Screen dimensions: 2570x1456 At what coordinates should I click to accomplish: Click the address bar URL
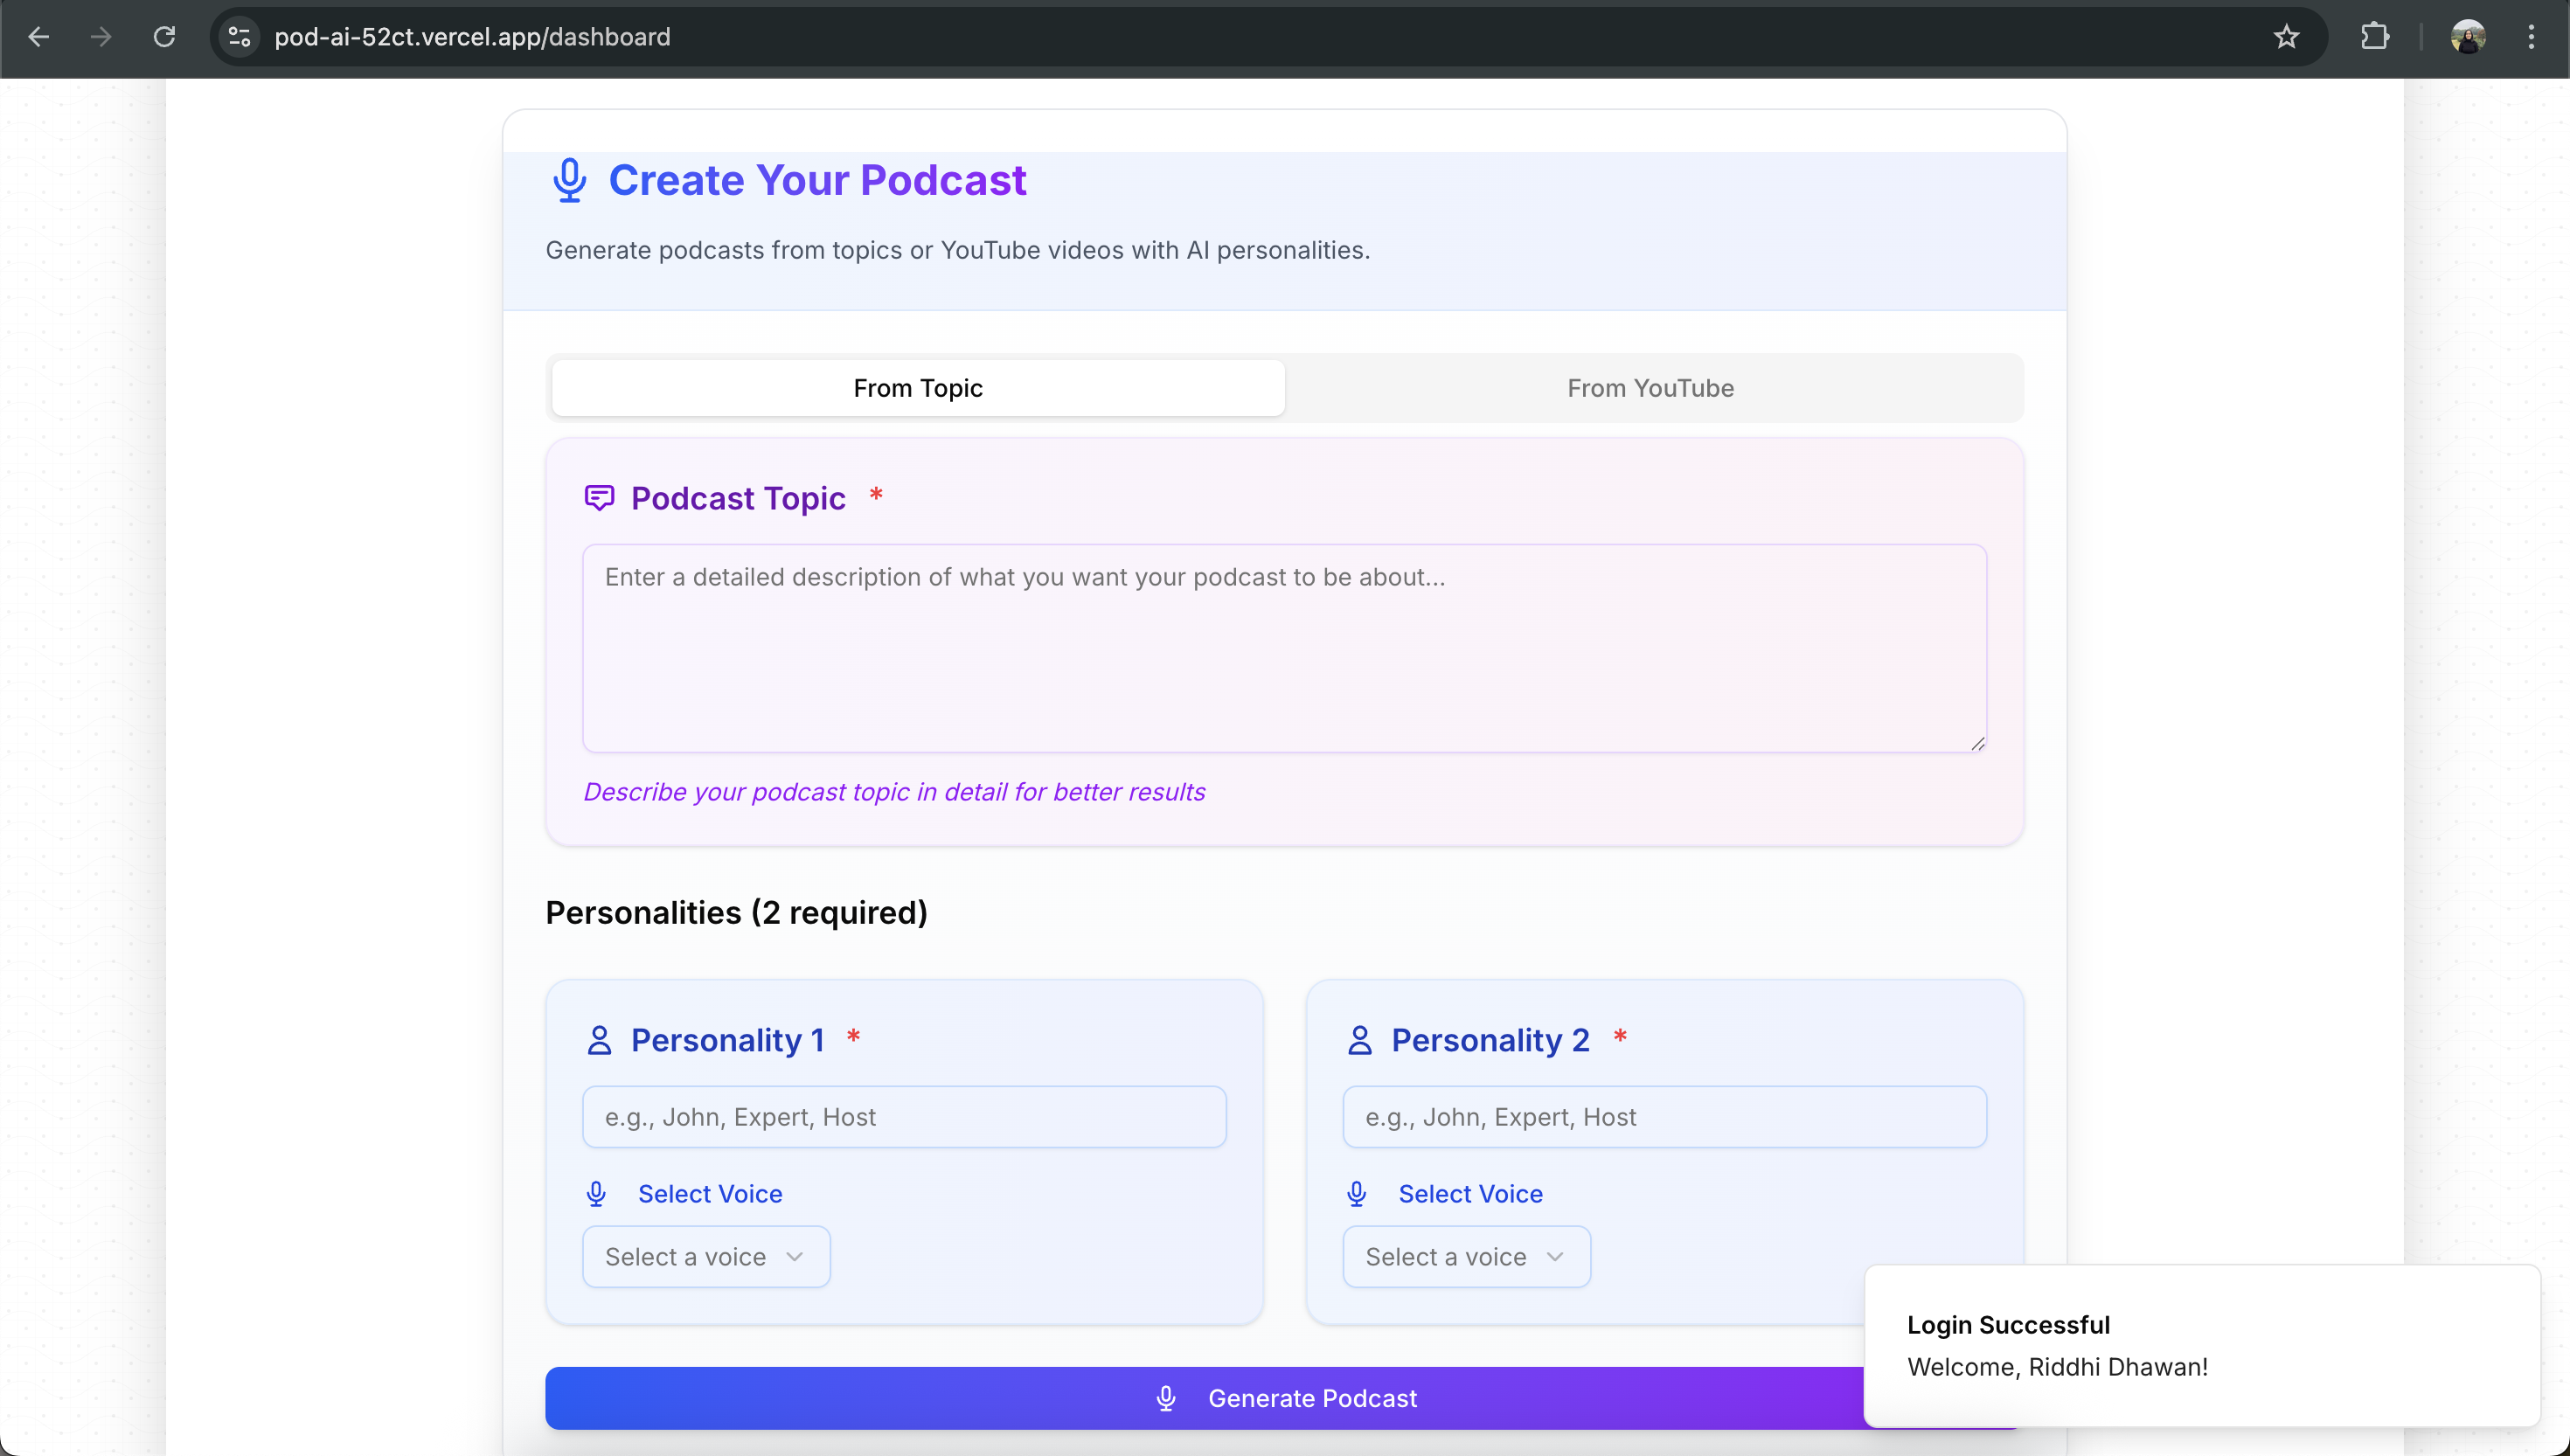click(472, 37)
